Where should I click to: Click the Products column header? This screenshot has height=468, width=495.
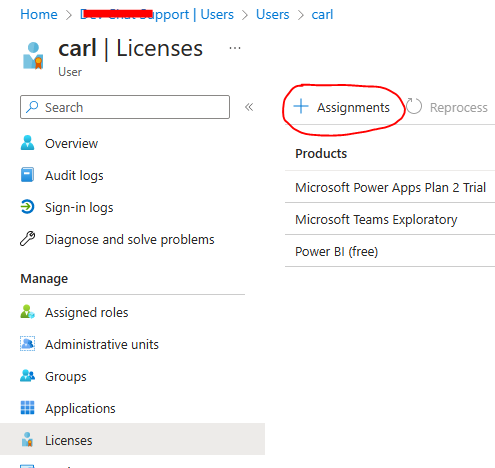(321, 154)
